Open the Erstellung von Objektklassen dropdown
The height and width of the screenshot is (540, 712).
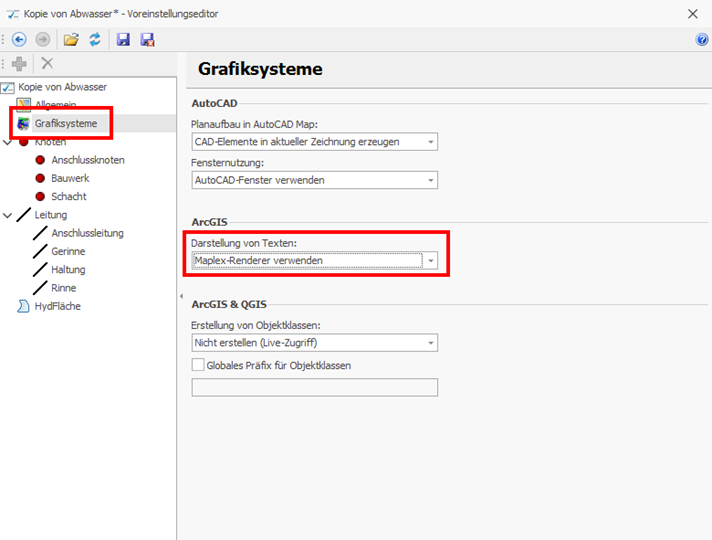pos(430,343)
